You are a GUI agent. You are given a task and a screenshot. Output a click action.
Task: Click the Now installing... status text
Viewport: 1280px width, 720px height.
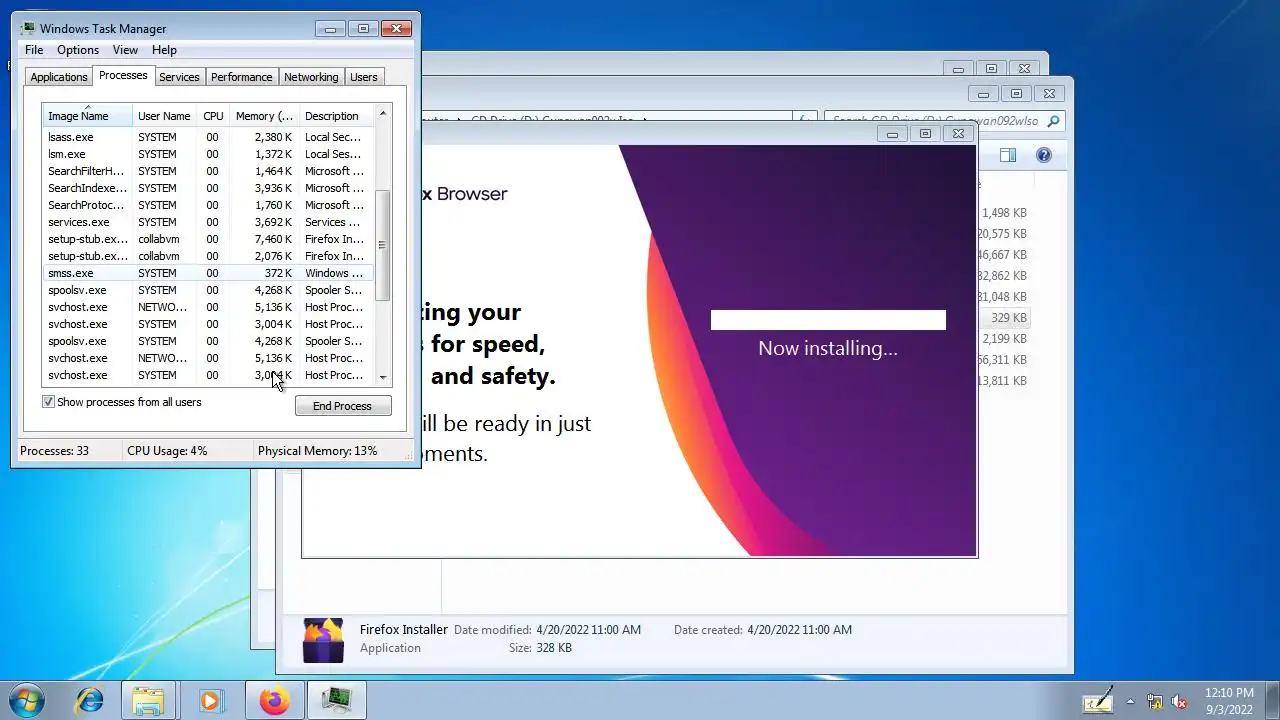pyautogui.click(x=828, y=348)
